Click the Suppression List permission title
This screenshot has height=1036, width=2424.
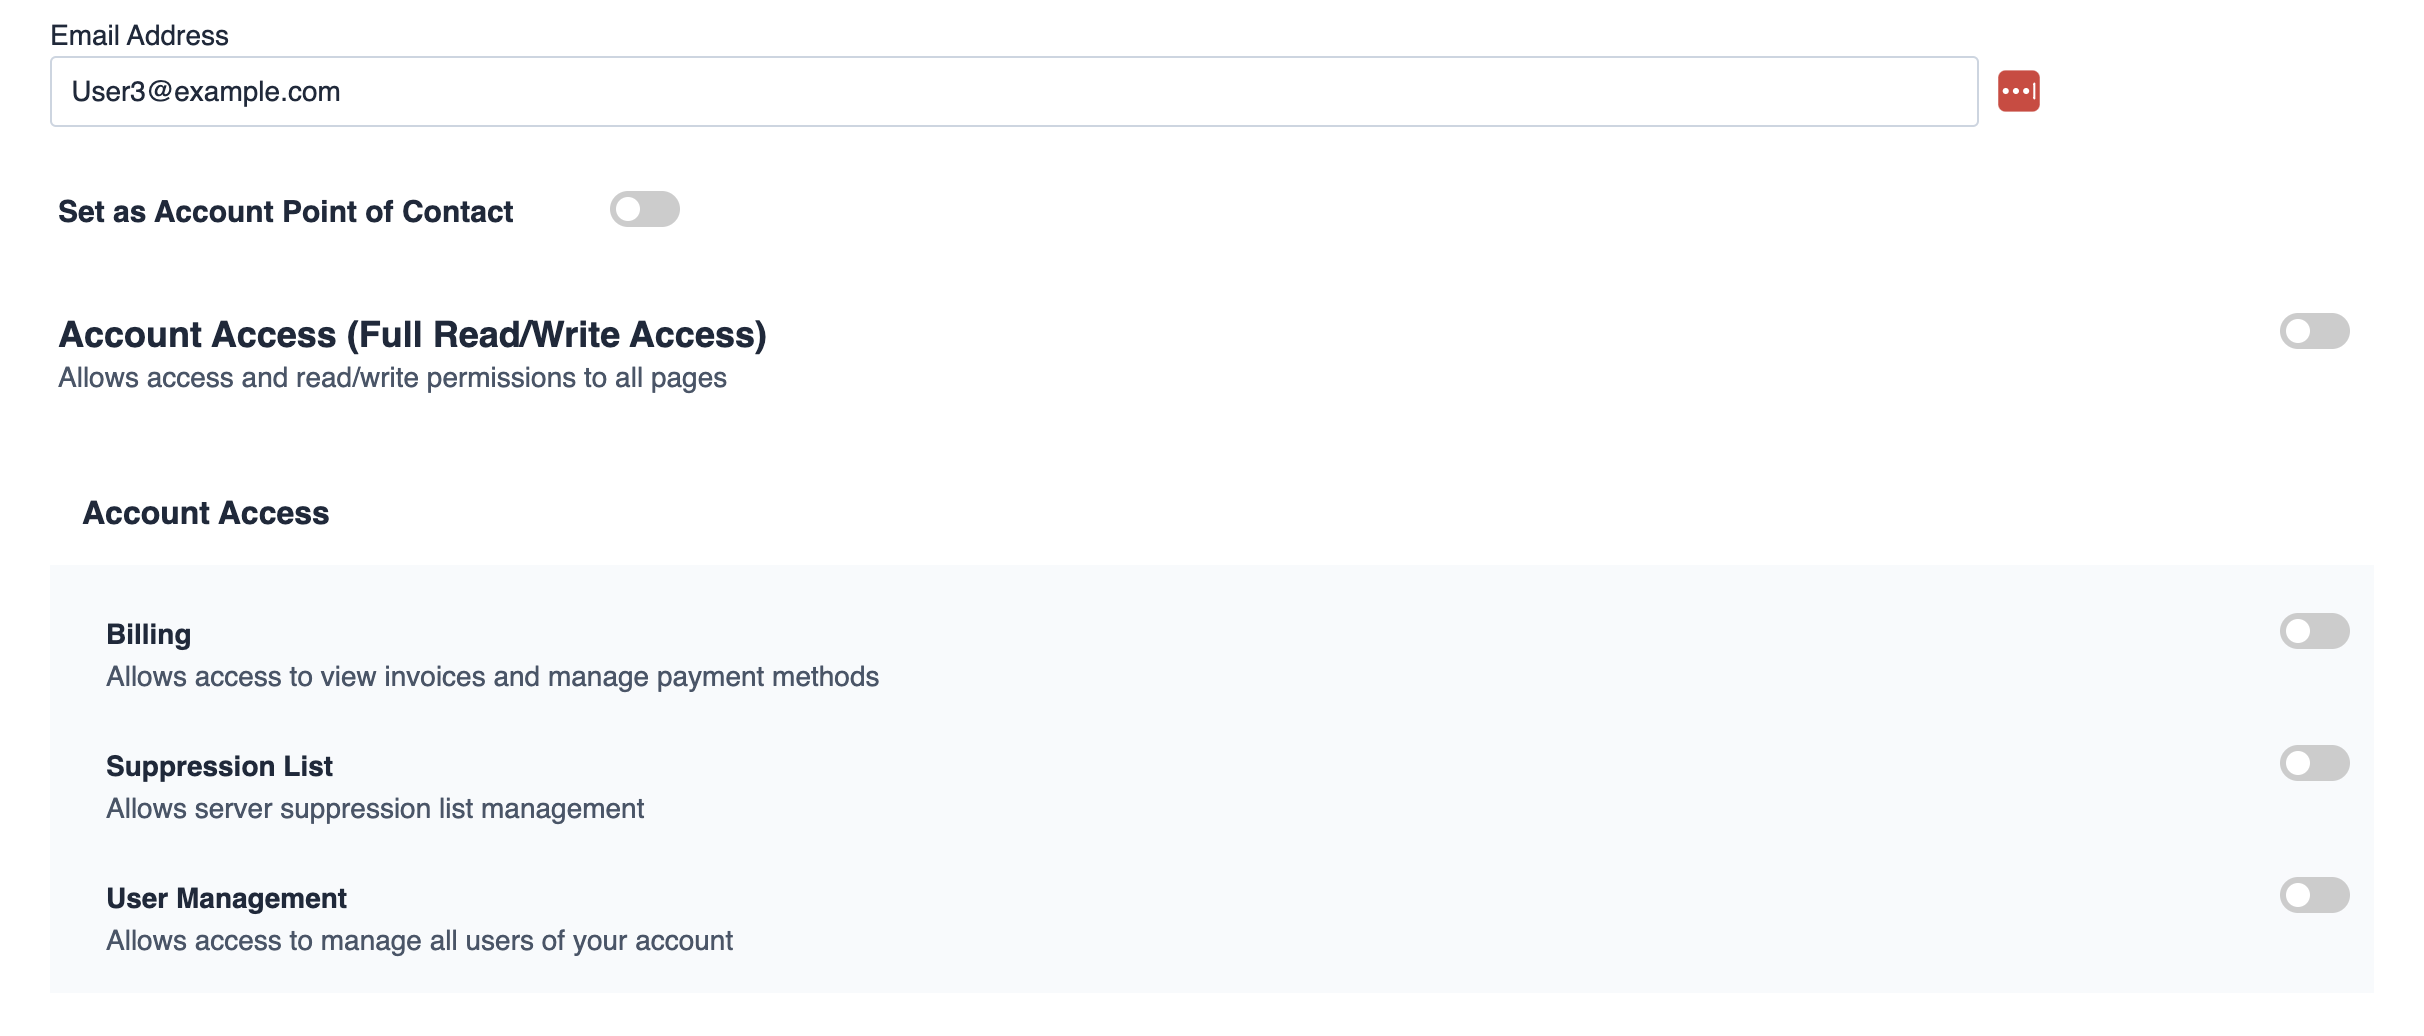tap(219, 766)
